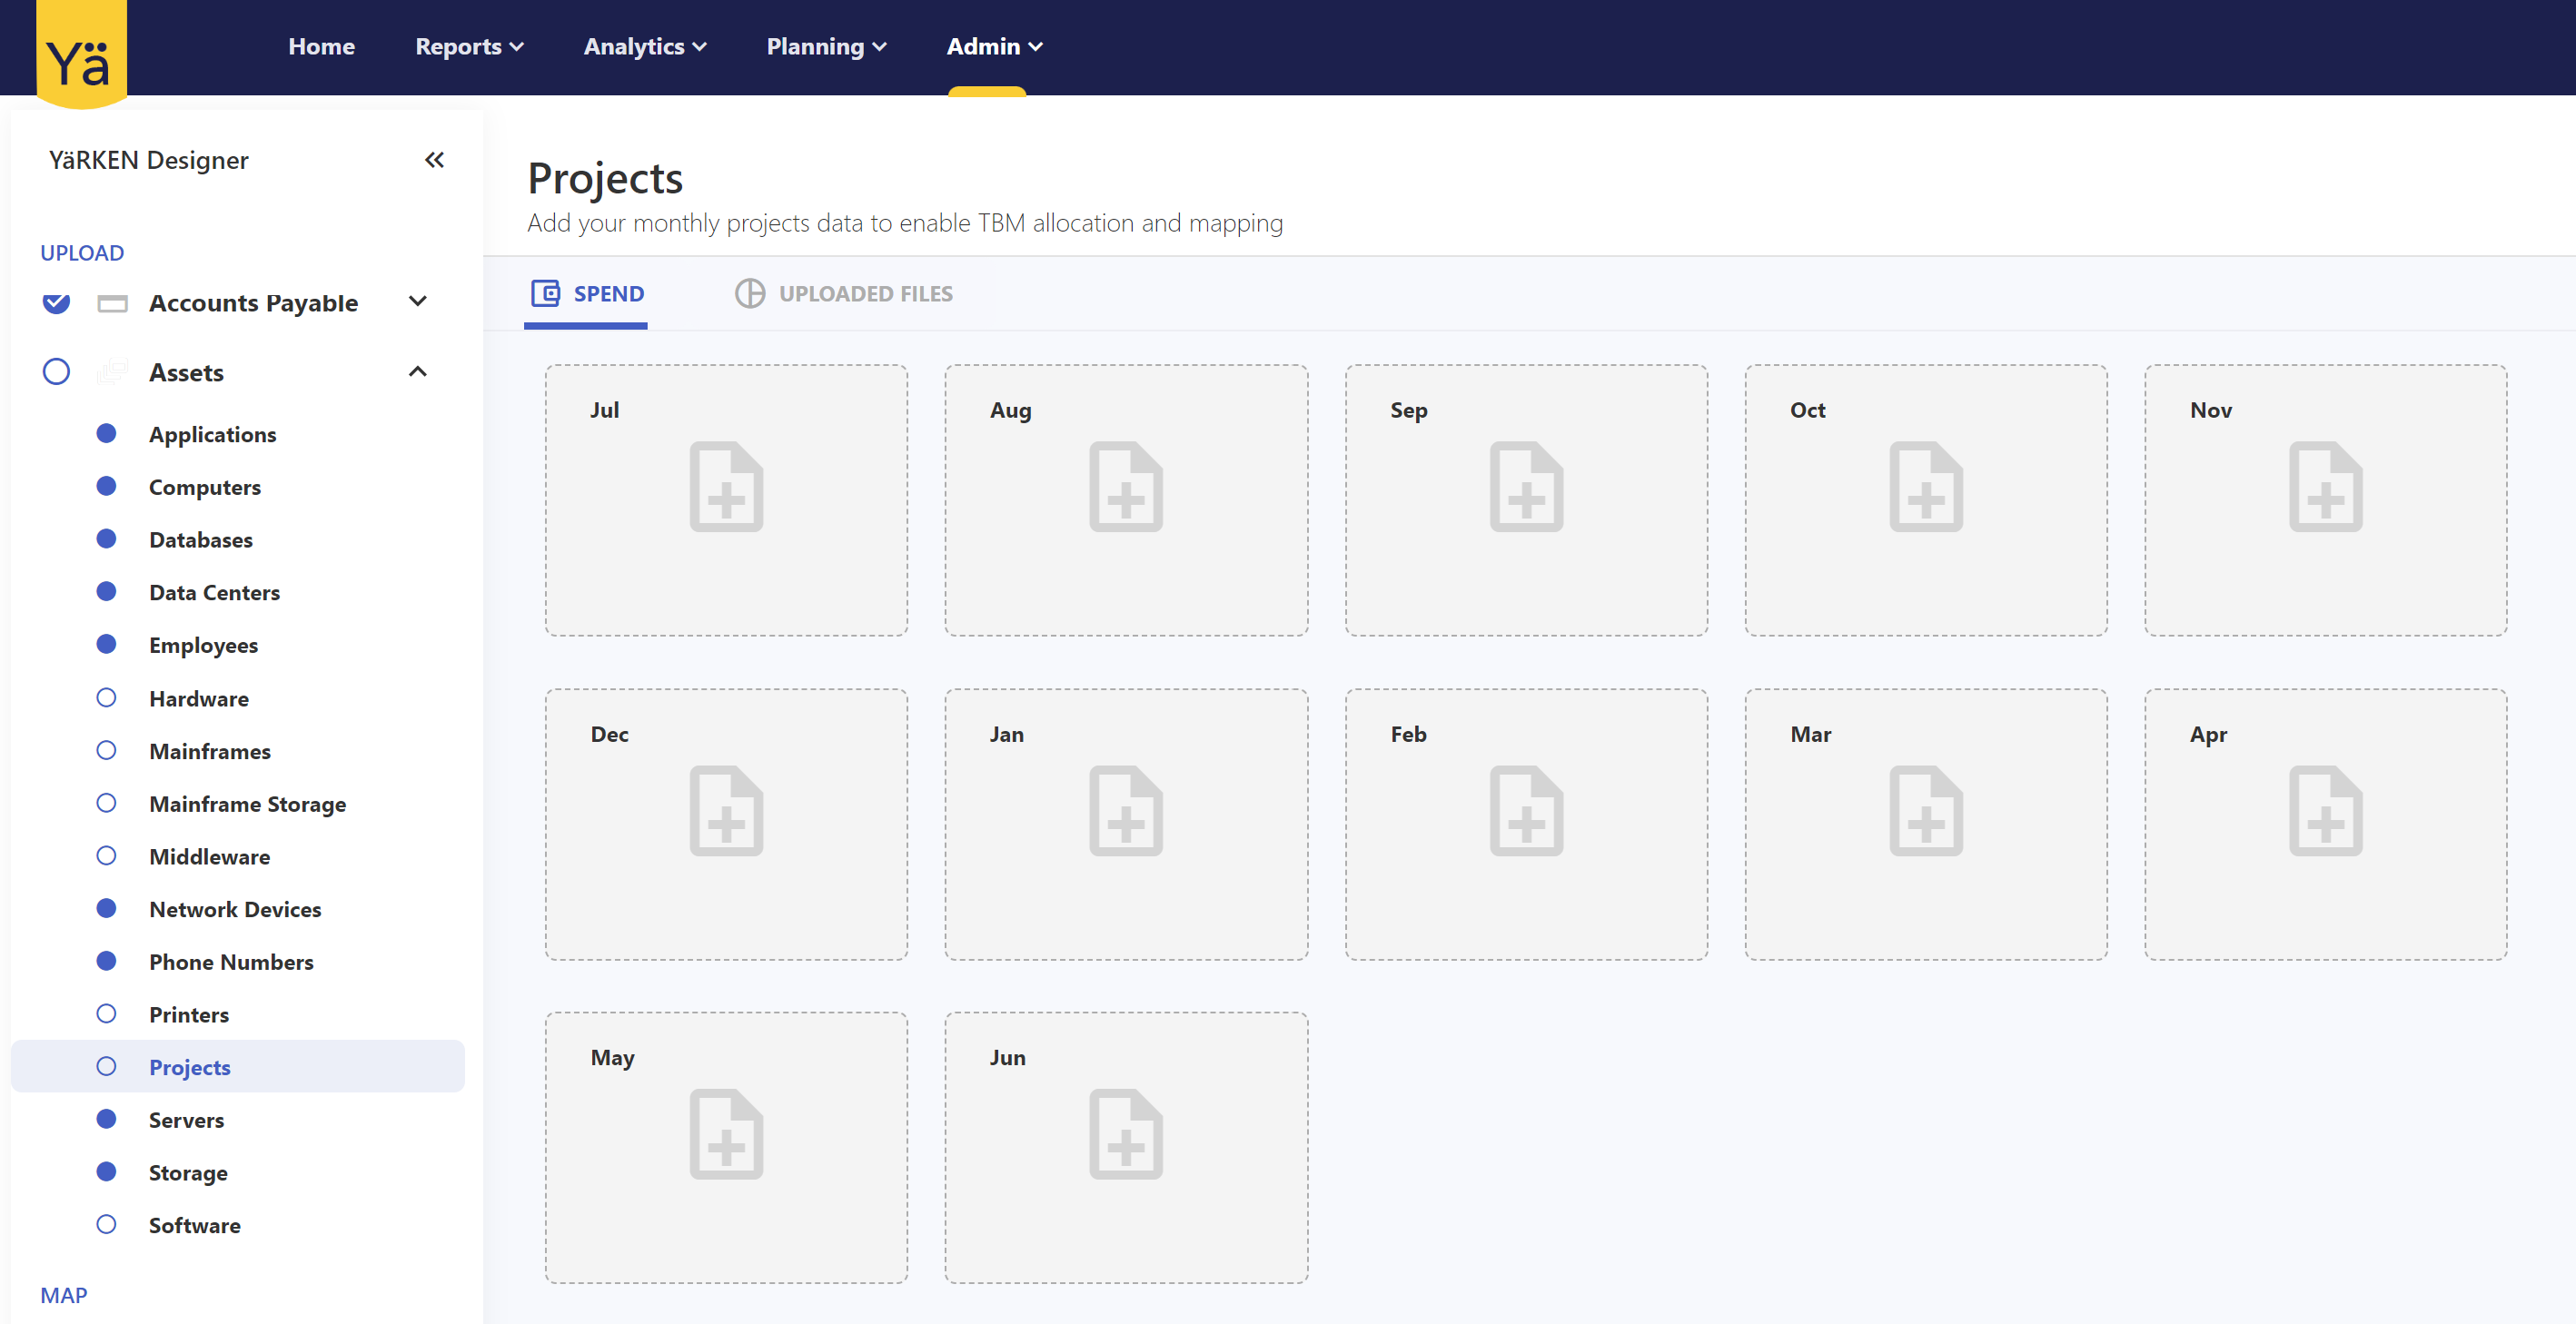The image size is (2576, 1324).
Task: Click the add file icon for Feb
Action: (x=1525, y=810)
